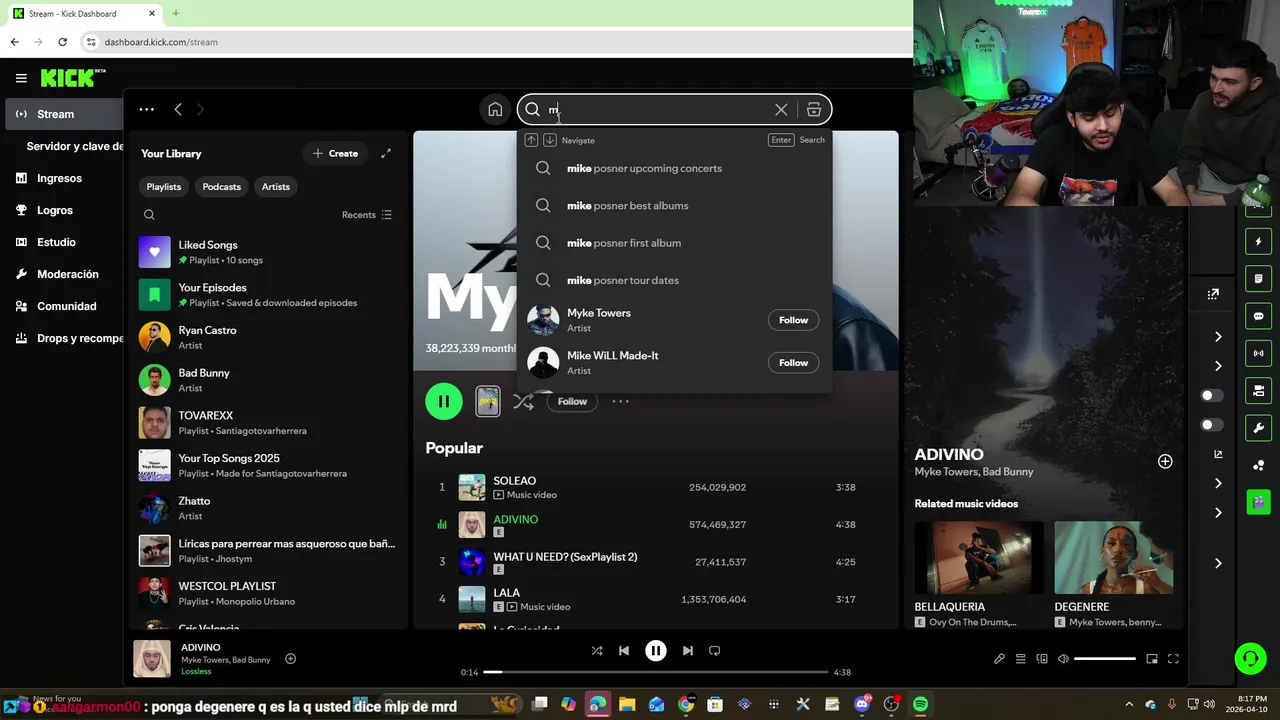Add ADIVINO to library with the plus circle
The height and width of the screenshot is (720, 1280).
point(1165,461)
